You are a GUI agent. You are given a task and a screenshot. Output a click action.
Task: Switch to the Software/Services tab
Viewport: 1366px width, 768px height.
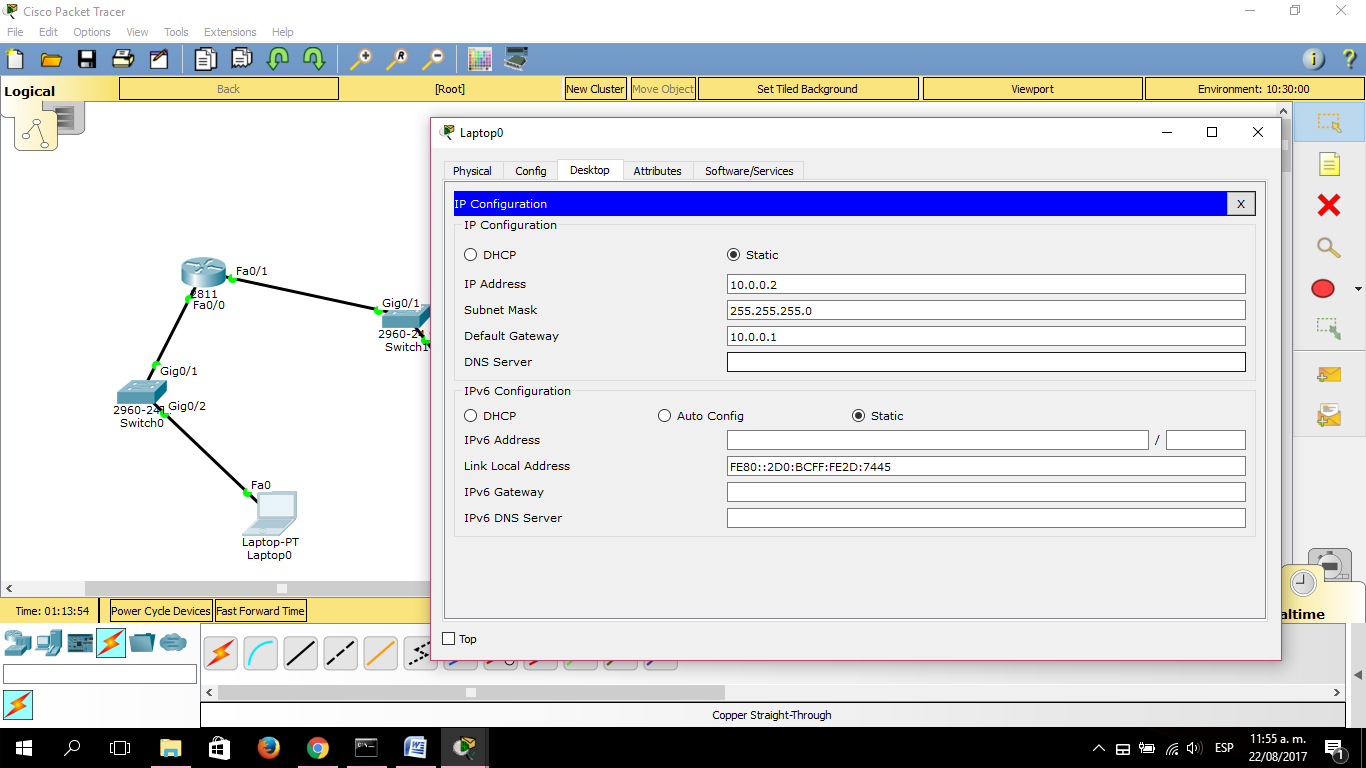[x=749, y=171]
